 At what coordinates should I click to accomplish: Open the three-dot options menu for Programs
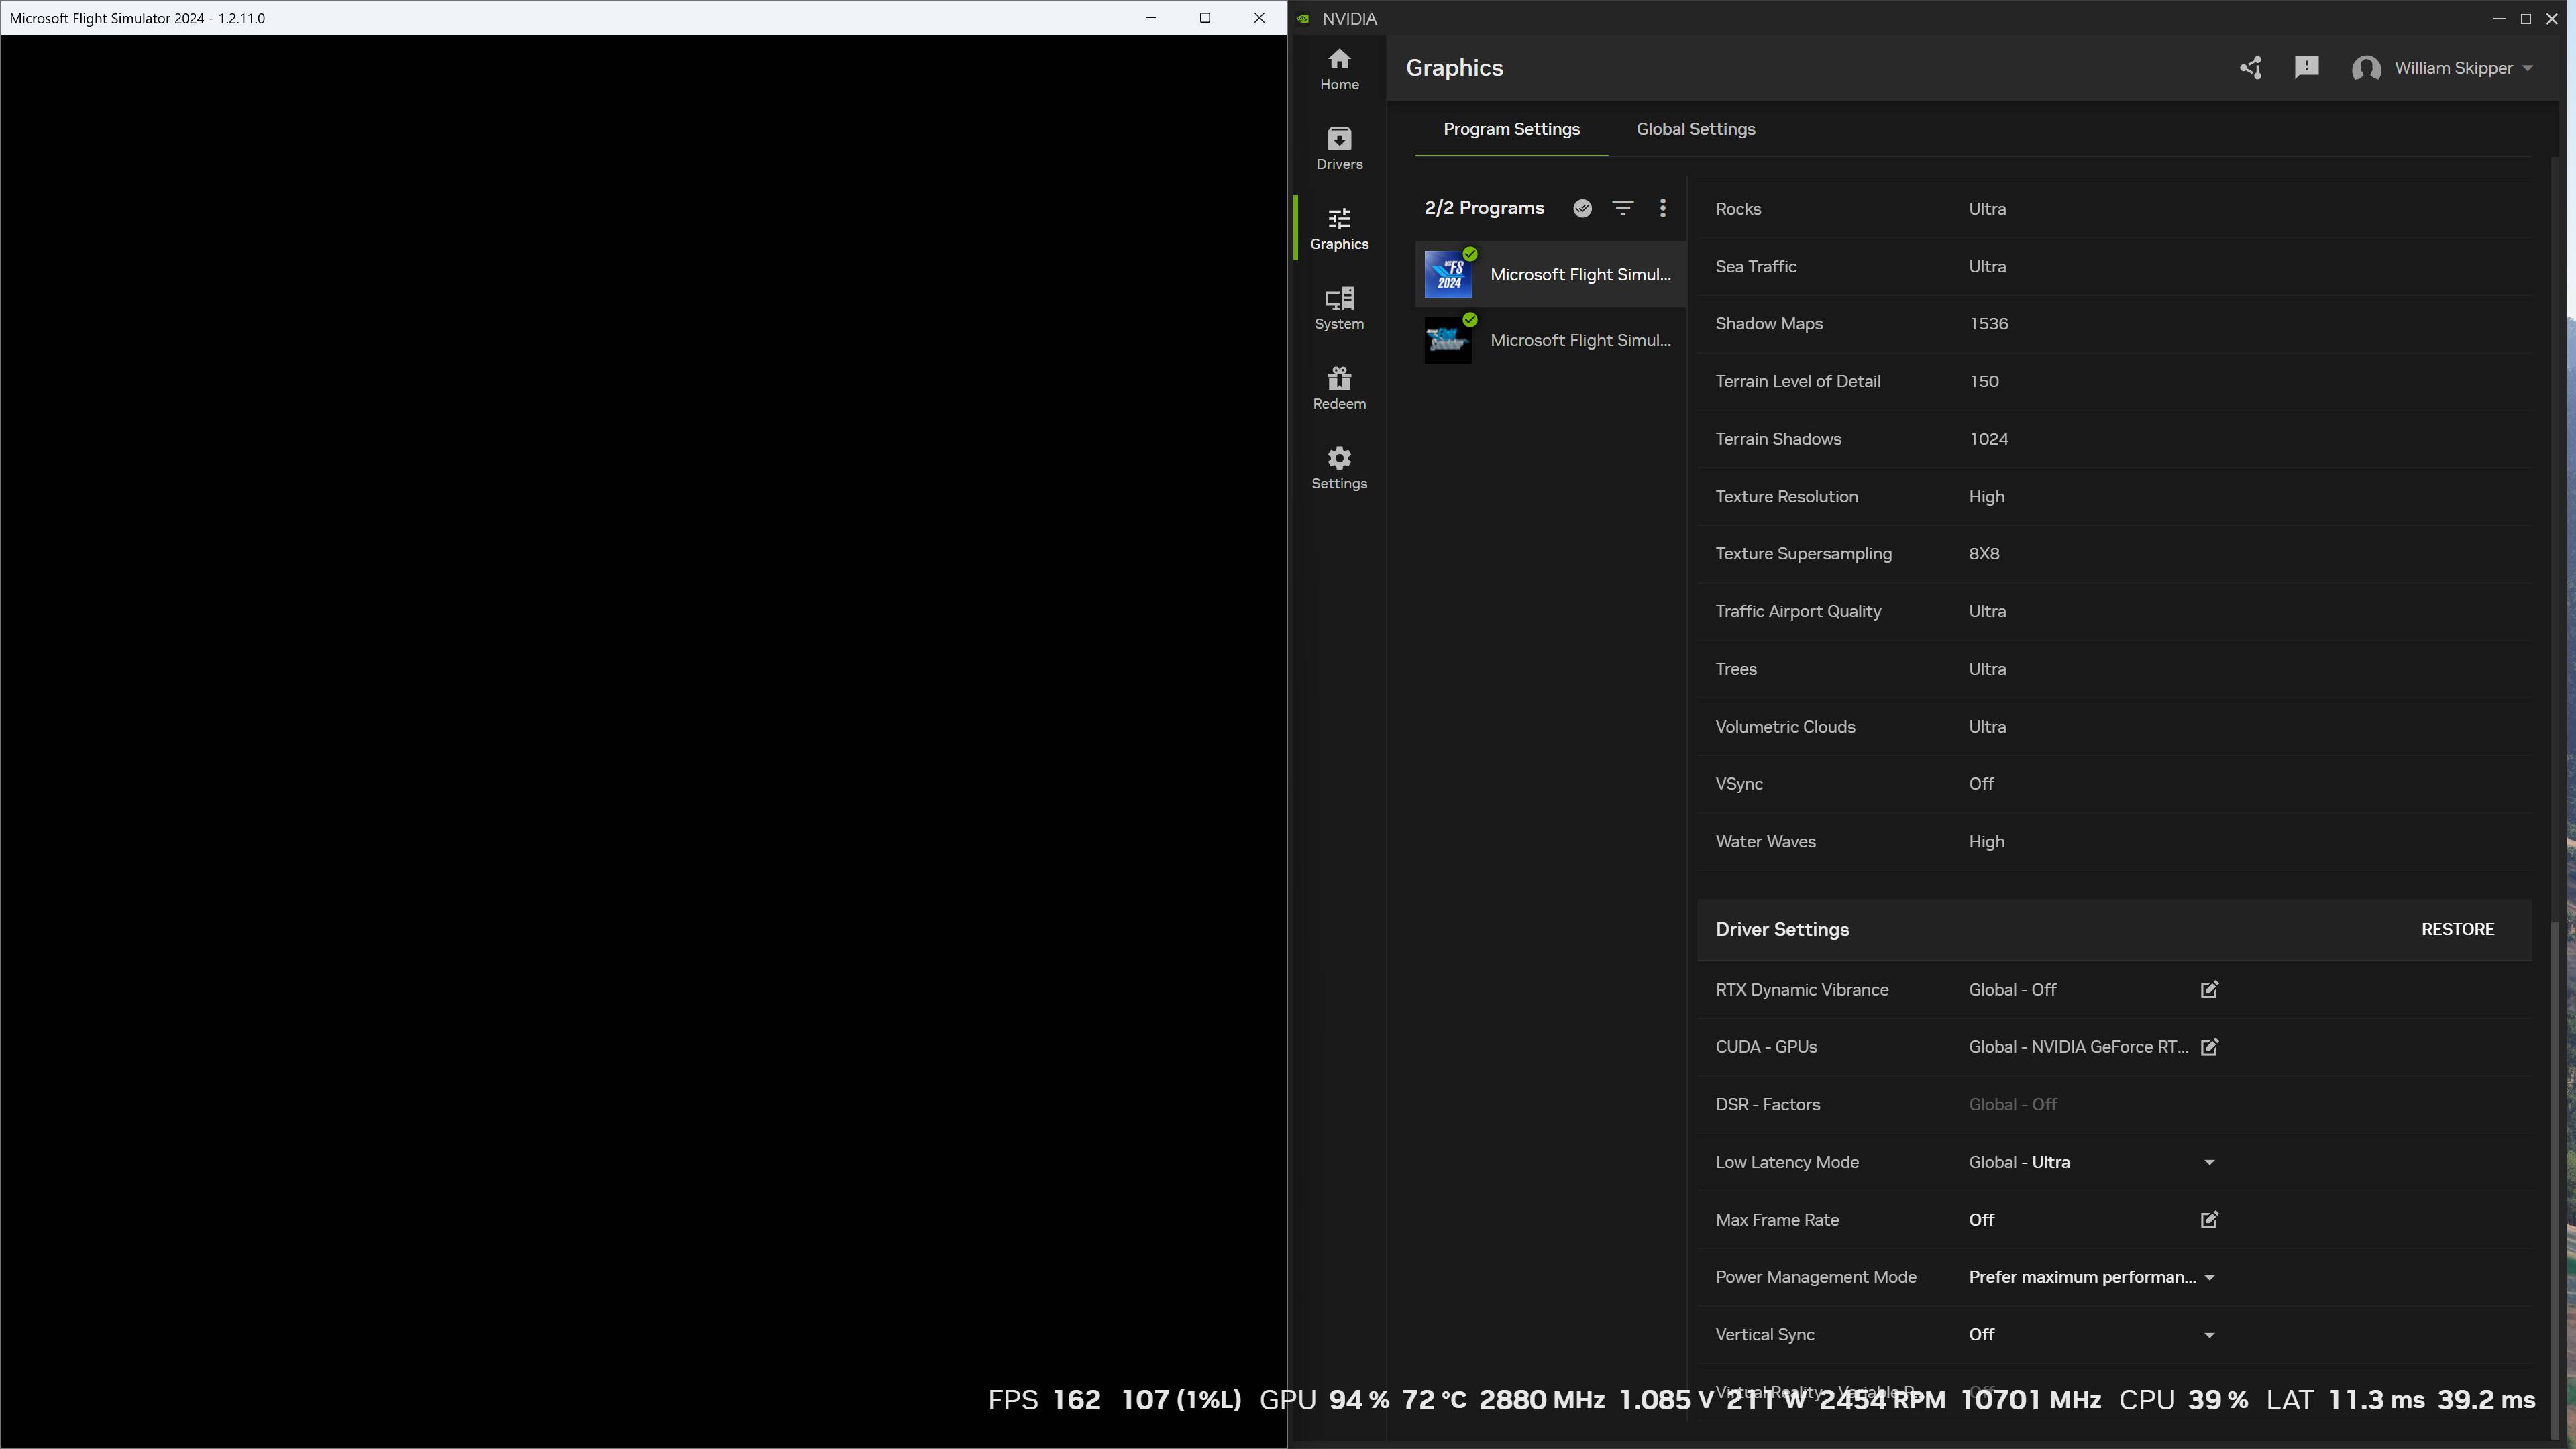tap(1662, 208)
